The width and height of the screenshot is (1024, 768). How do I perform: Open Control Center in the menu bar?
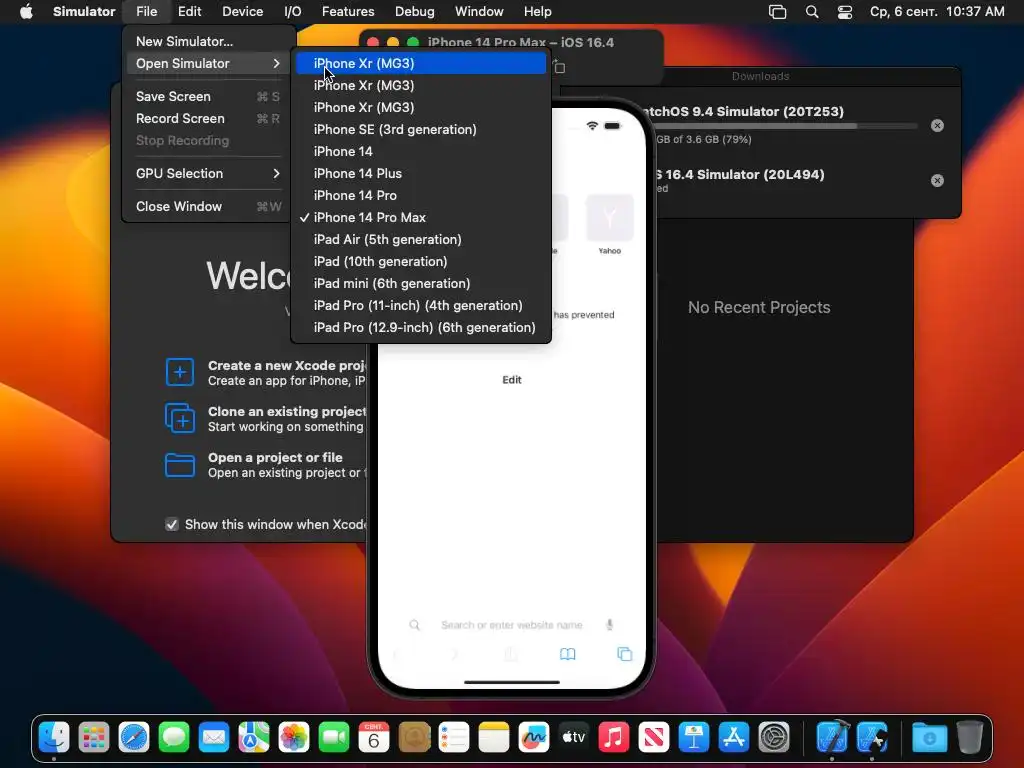[x=844, y=12]
